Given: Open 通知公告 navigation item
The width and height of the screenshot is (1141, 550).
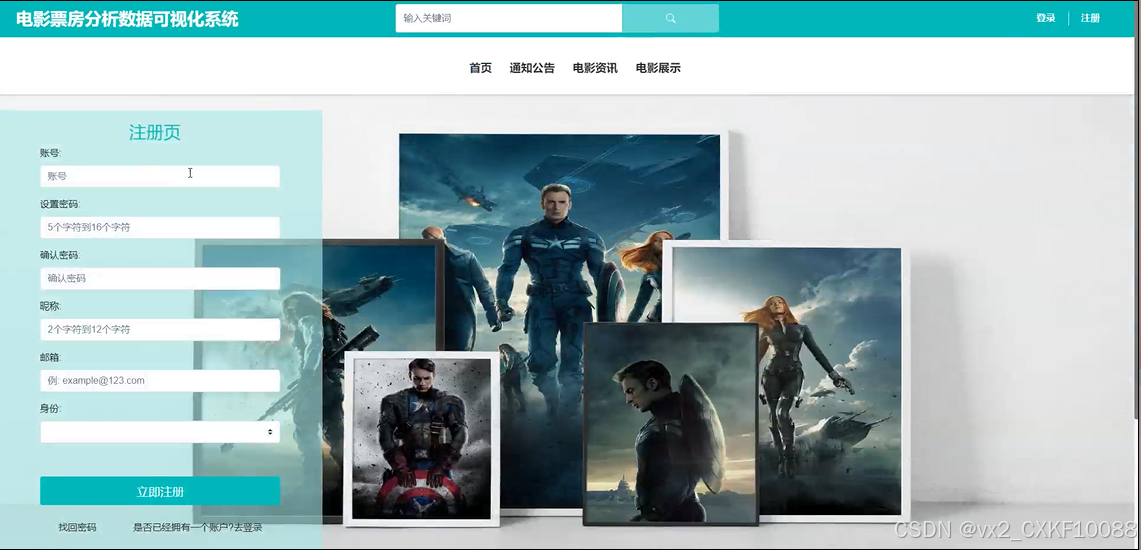Looking at the screenshot, I should tap(532, 68).
